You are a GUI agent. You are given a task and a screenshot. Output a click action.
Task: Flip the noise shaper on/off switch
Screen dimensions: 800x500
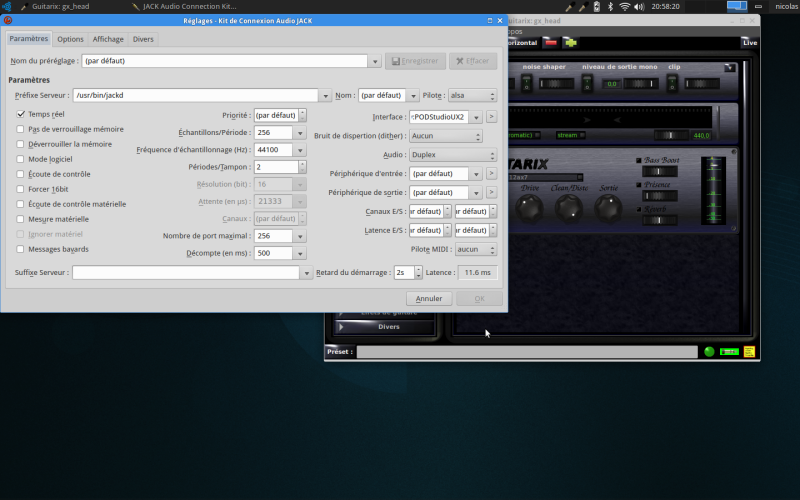(527, 83)
